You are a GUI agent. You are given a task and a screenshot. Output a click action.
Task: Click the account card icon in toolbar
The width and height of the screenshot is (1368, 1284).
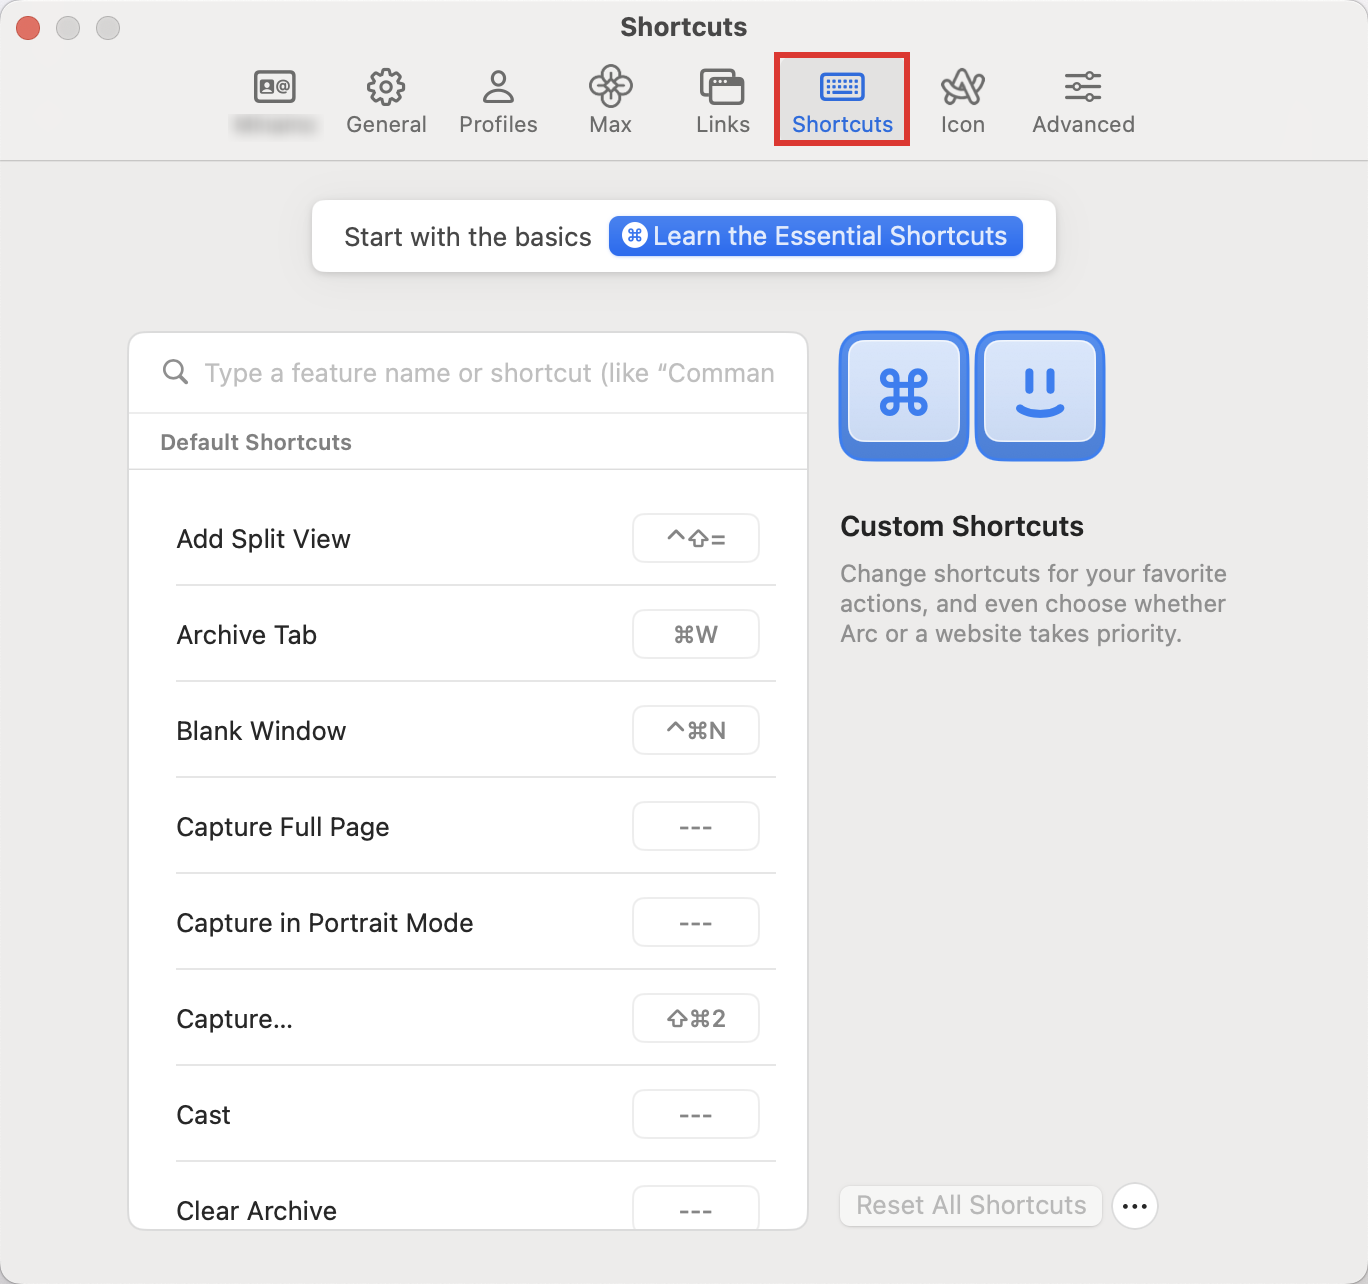tap(274, 88)
